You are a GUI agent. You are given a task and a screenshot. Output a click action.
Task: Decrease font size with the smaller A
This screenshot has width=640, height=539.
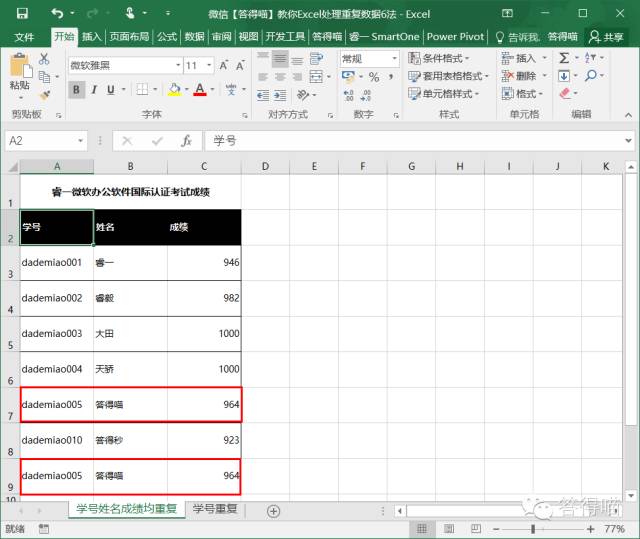pos(240,65)
